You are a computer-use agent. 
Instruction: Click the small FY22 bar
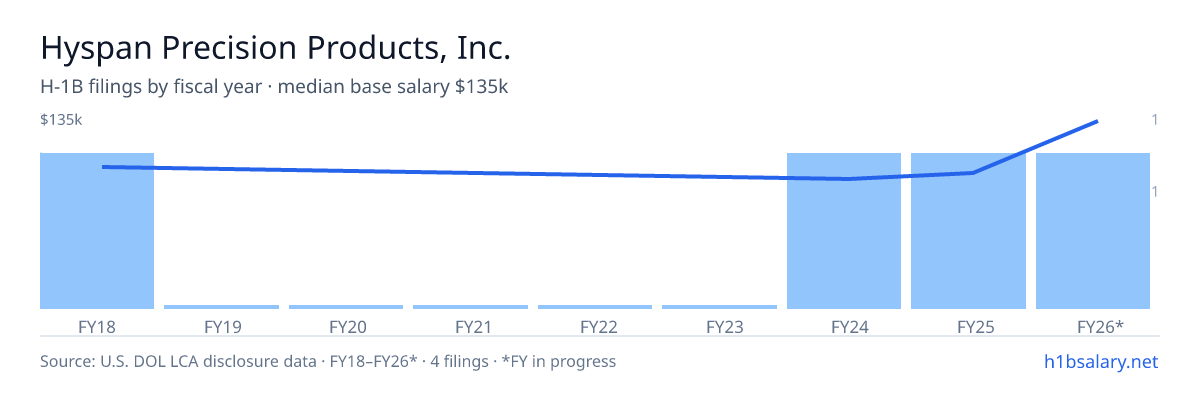[595, 307]
